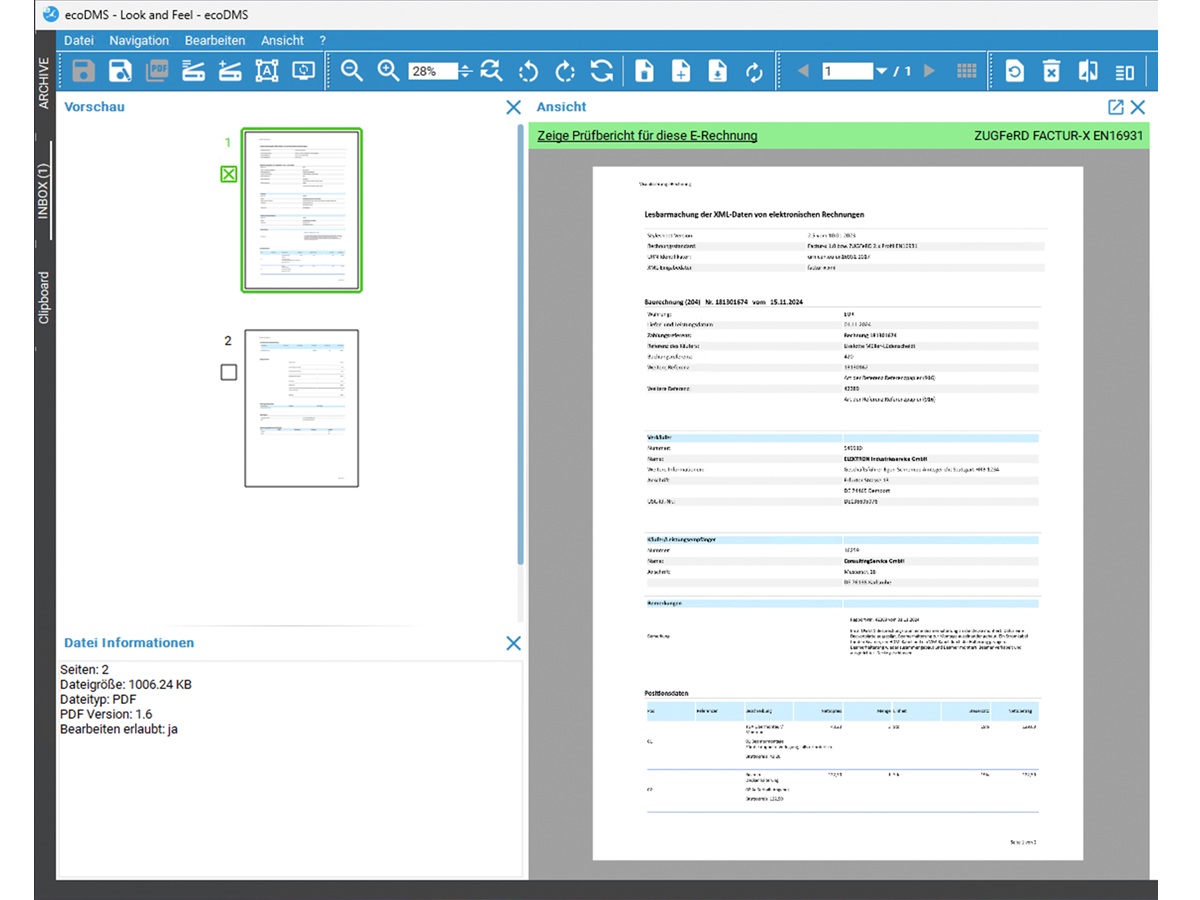1200x900 pixels.
Task: Uncheck the page 1 checkbox
Action: tap(229, 175)
